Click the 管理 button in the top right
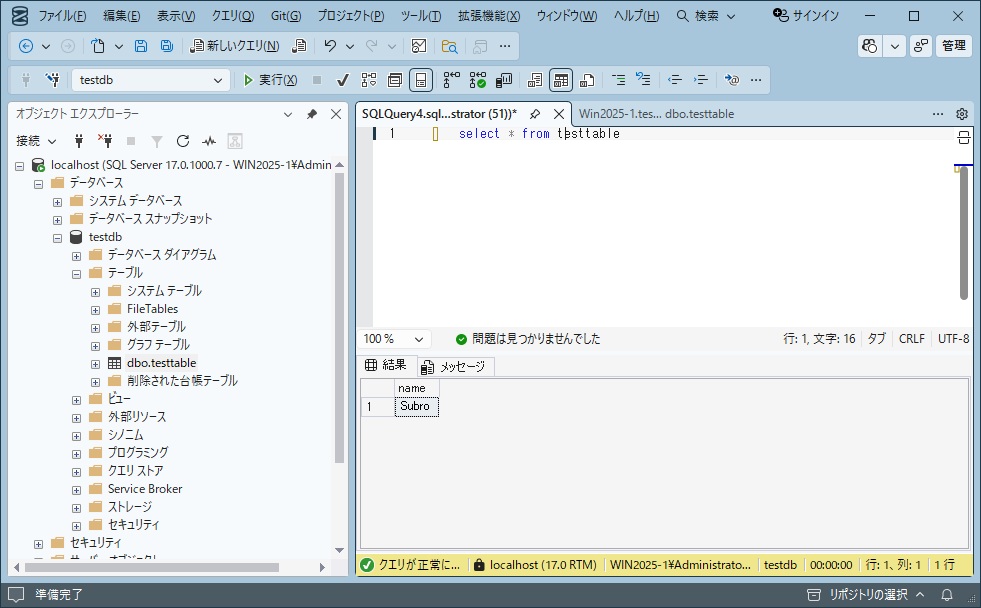 951,46
